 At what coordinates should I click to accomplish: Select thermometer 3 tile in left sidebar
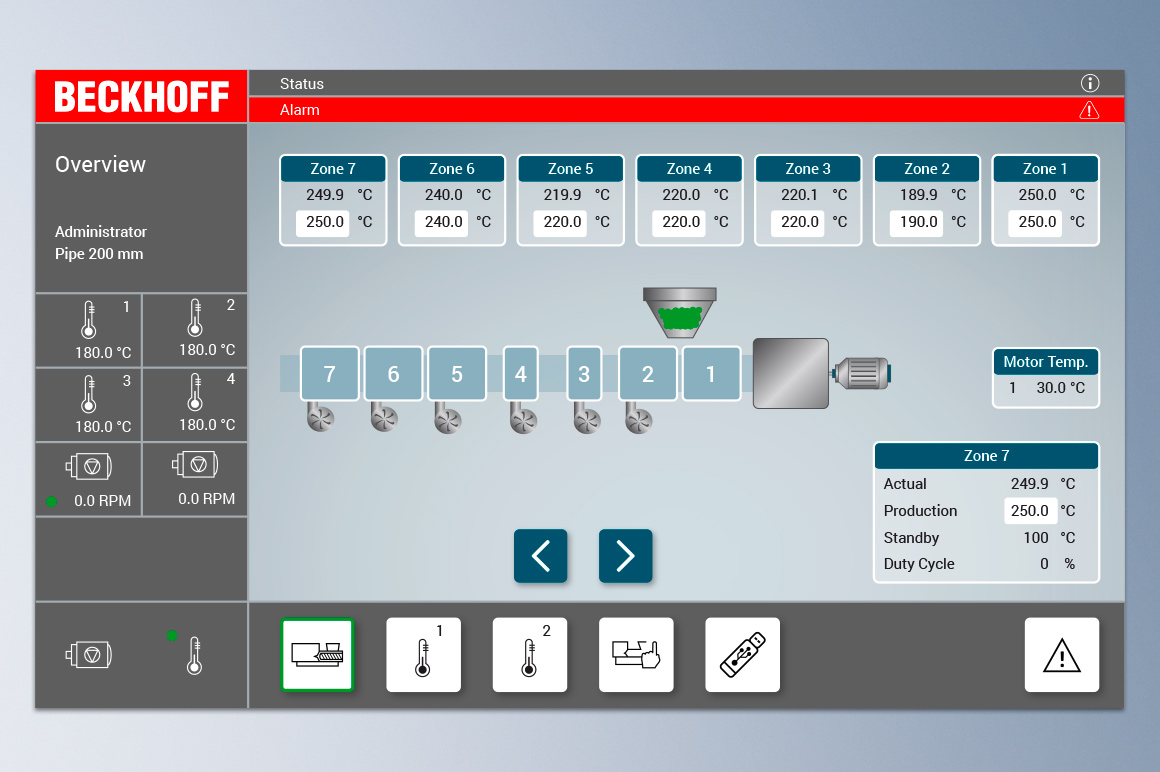pos(89,405)
